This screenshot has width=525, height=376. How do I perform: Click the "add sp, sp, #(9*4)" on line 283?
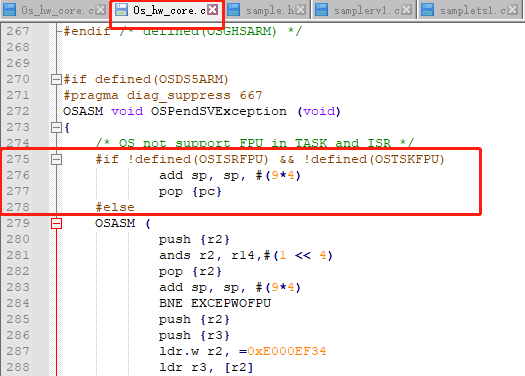[230, 287]
